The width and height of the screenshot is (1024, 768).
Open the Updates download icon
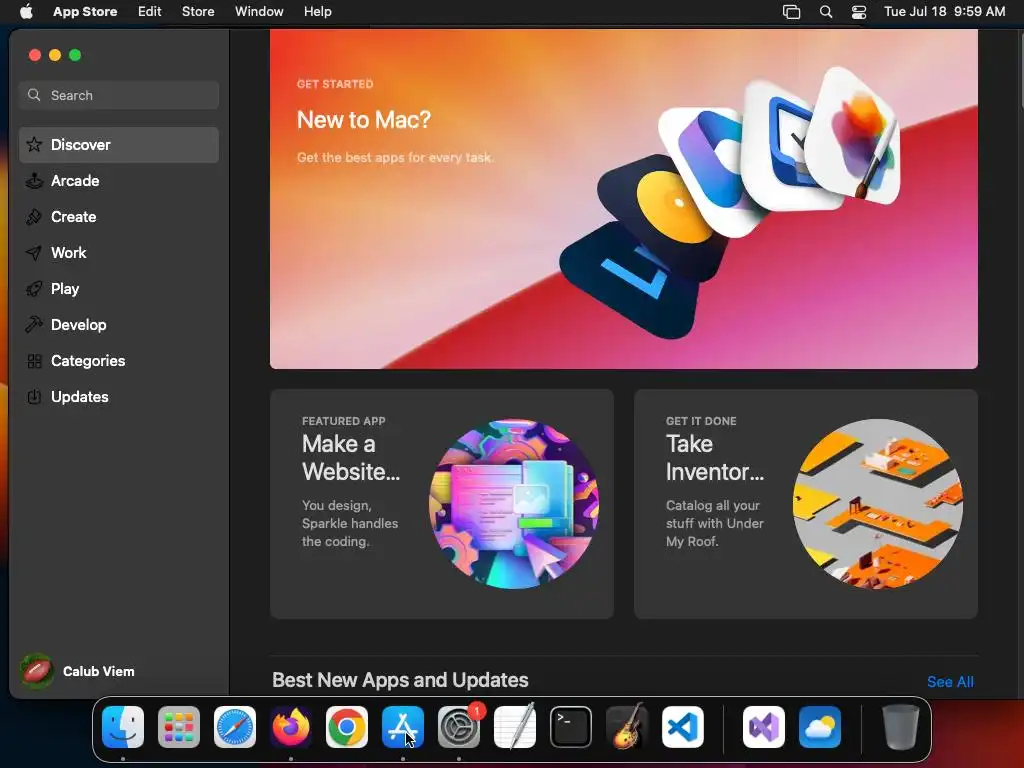pyautogui.click(x=34, y=397)
